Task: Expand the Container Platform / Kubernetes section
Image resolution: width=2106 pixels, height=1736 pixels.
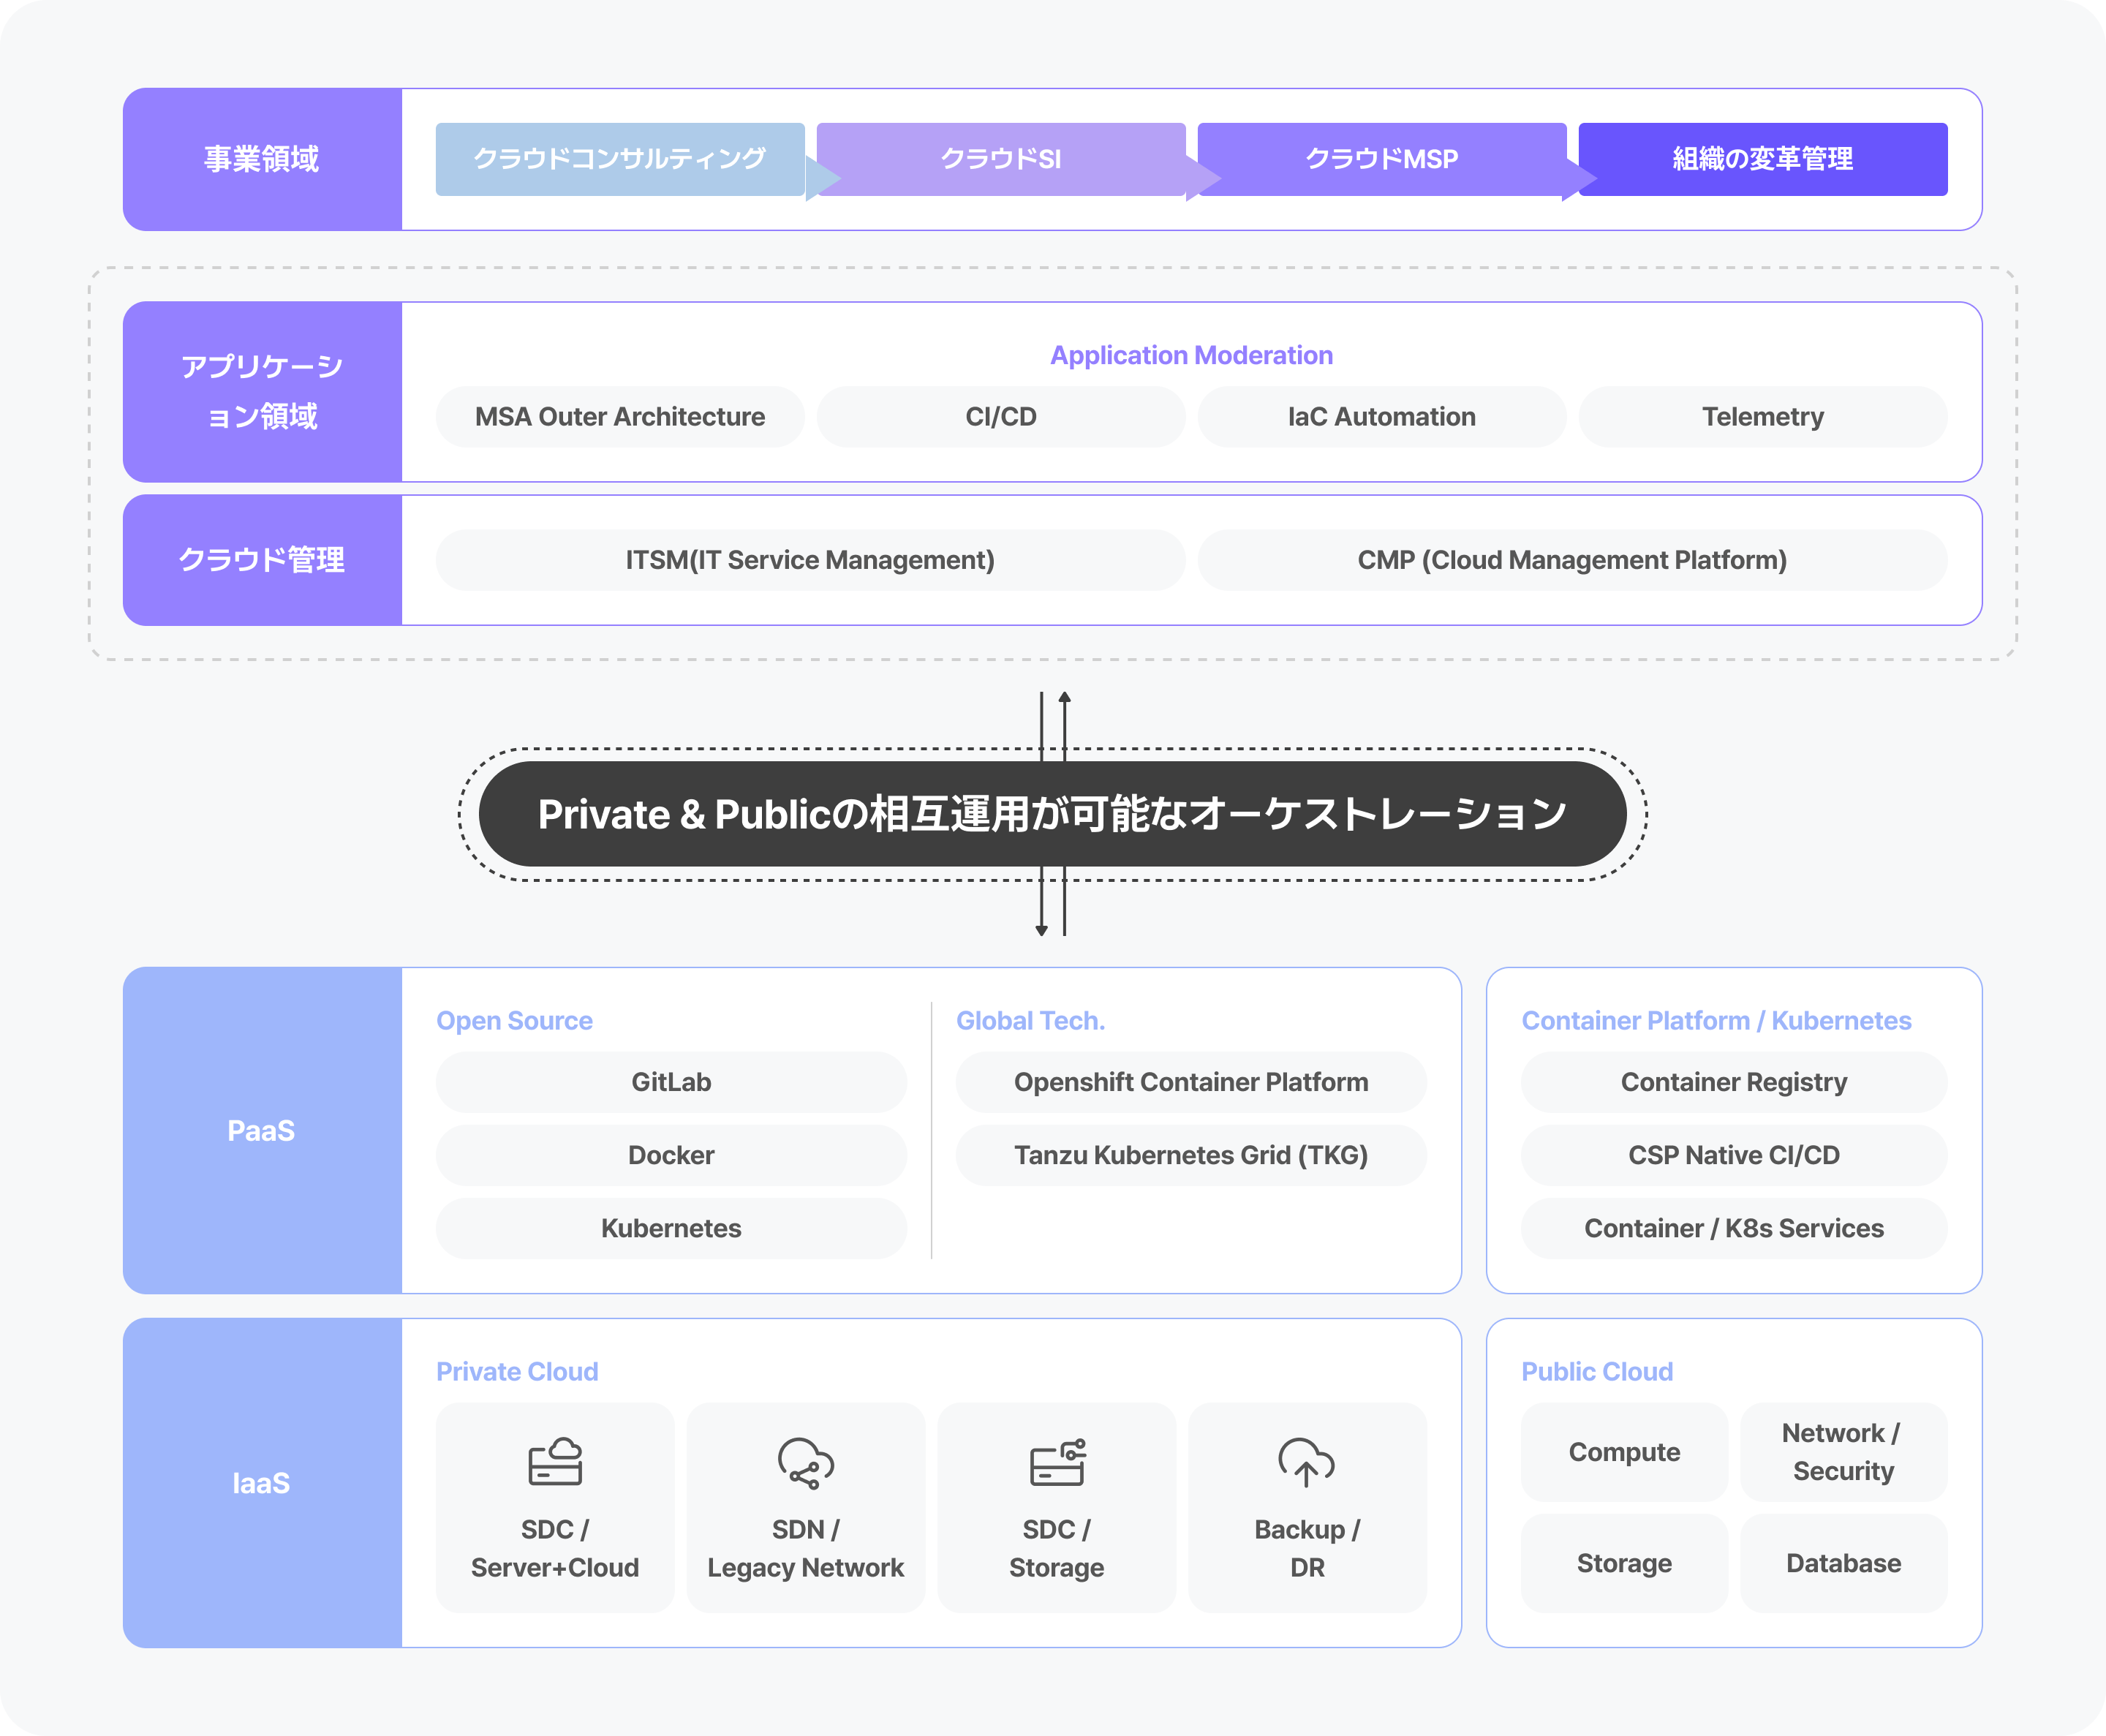Action: click(1714, 1020)
